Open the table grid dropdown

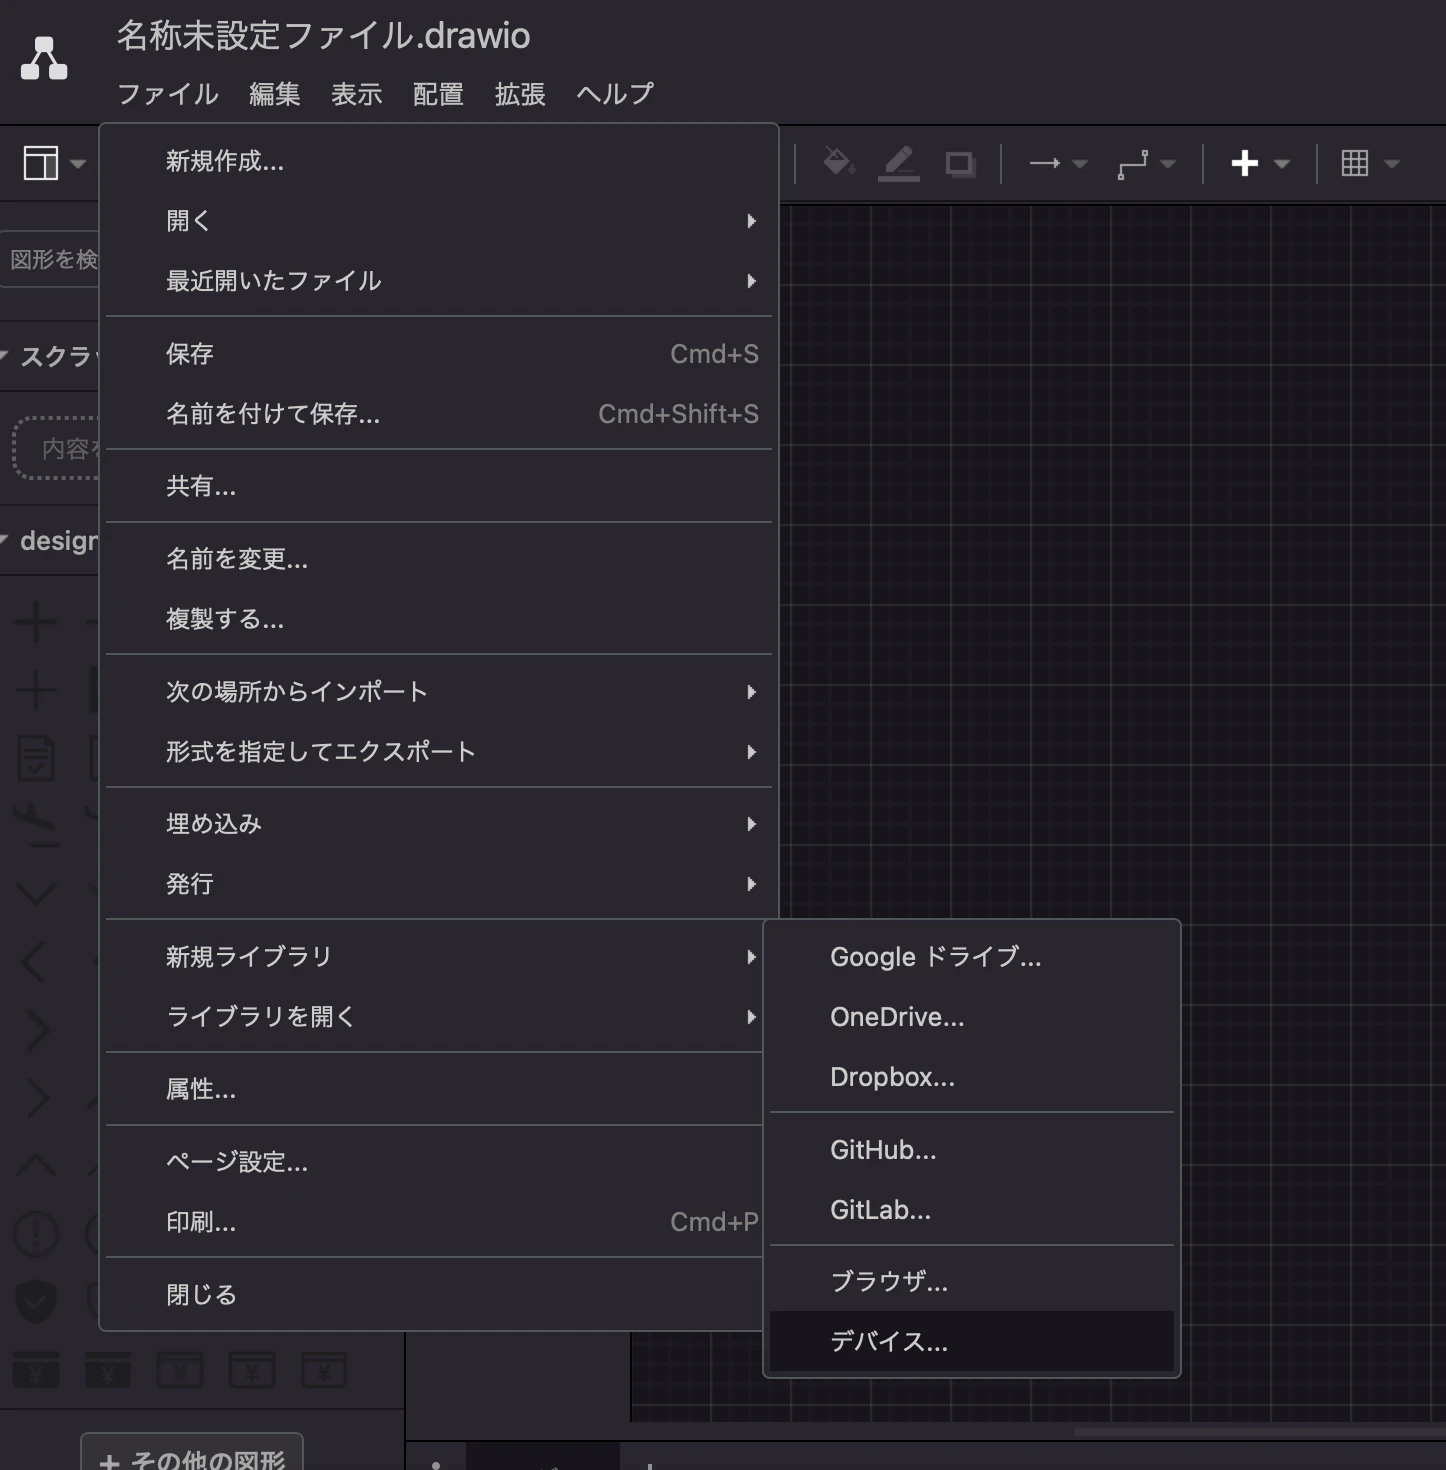pos(1370,163)
